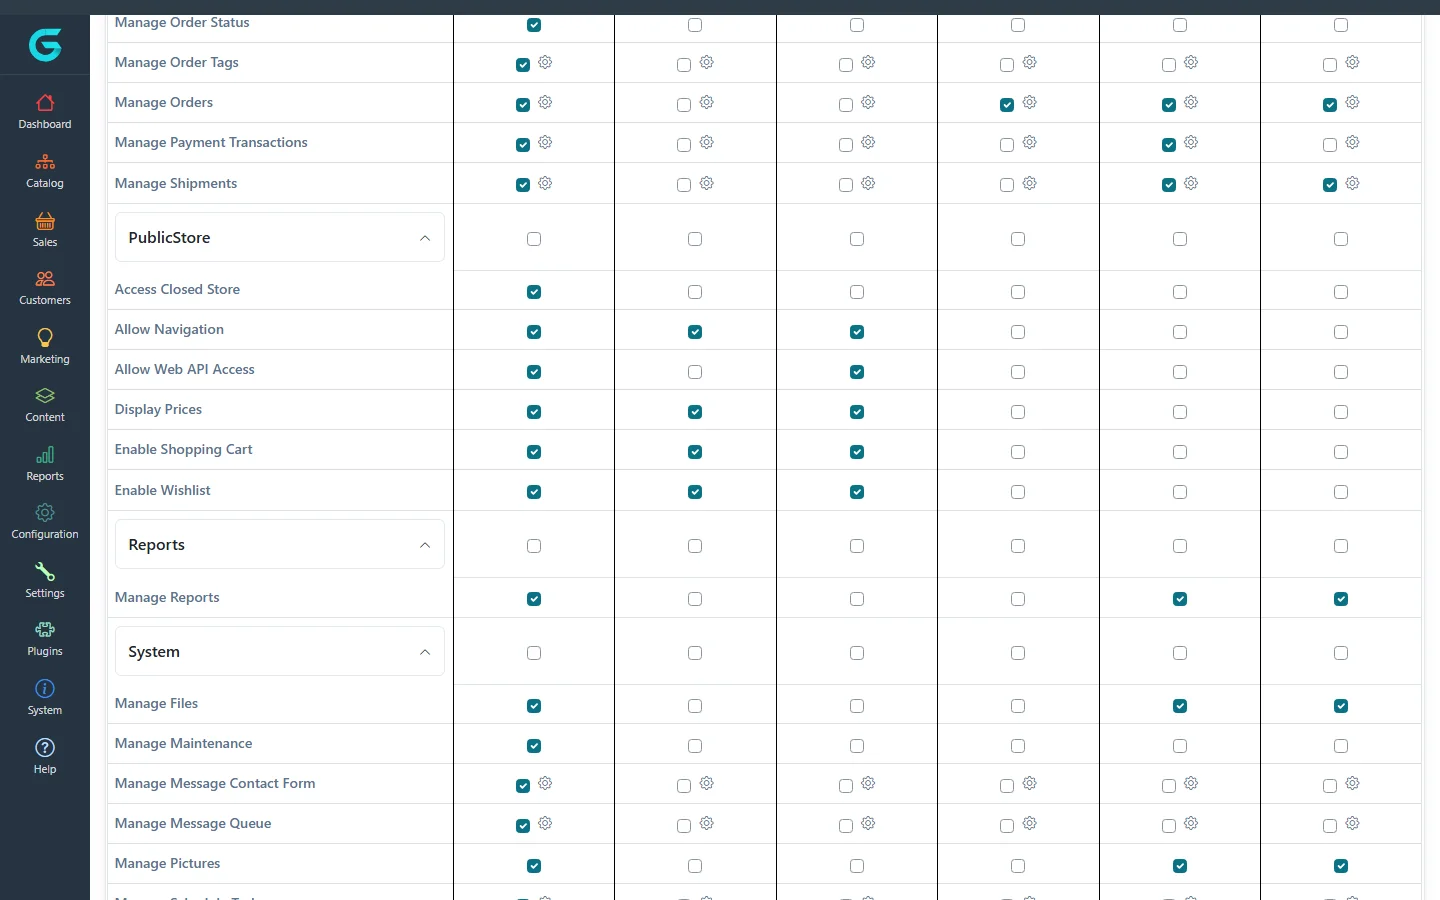This screenshot has width=1440, height=900.
Task: Click the "Manage Shipments" row label
Action: pyautogui.click(x=176, y=183)
